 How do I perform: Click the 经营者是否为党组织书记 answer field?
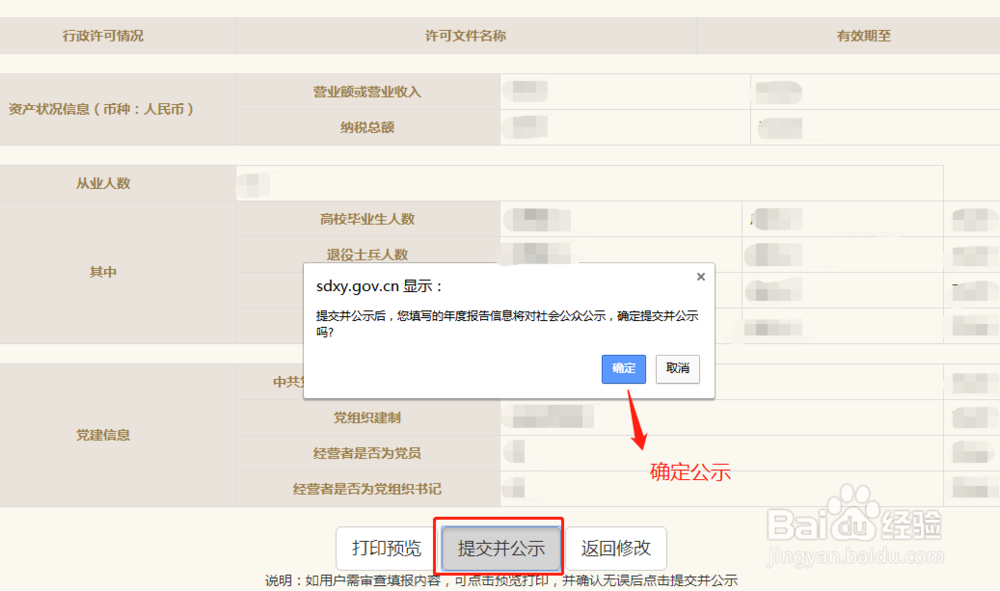[x=520, y=489]
